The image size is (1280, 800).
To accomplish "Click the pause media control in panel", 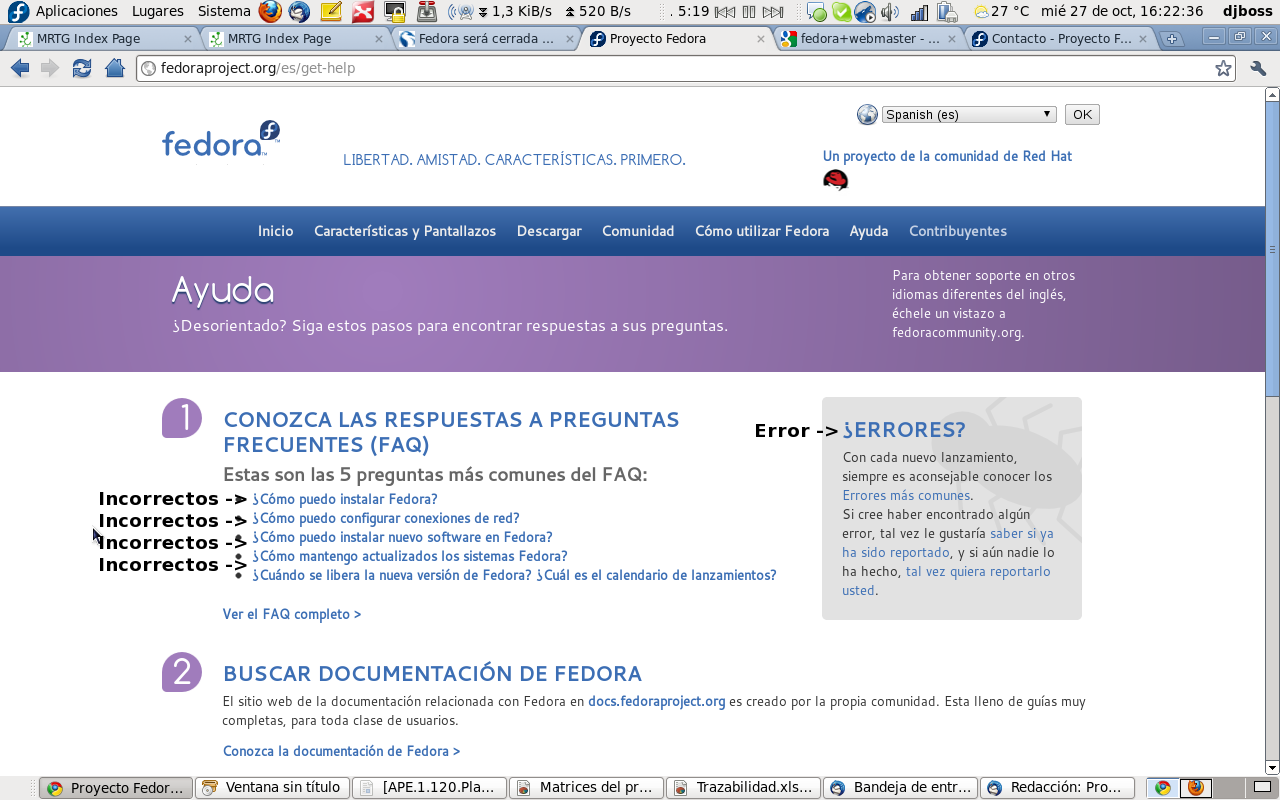I will (x=748, y=12).
